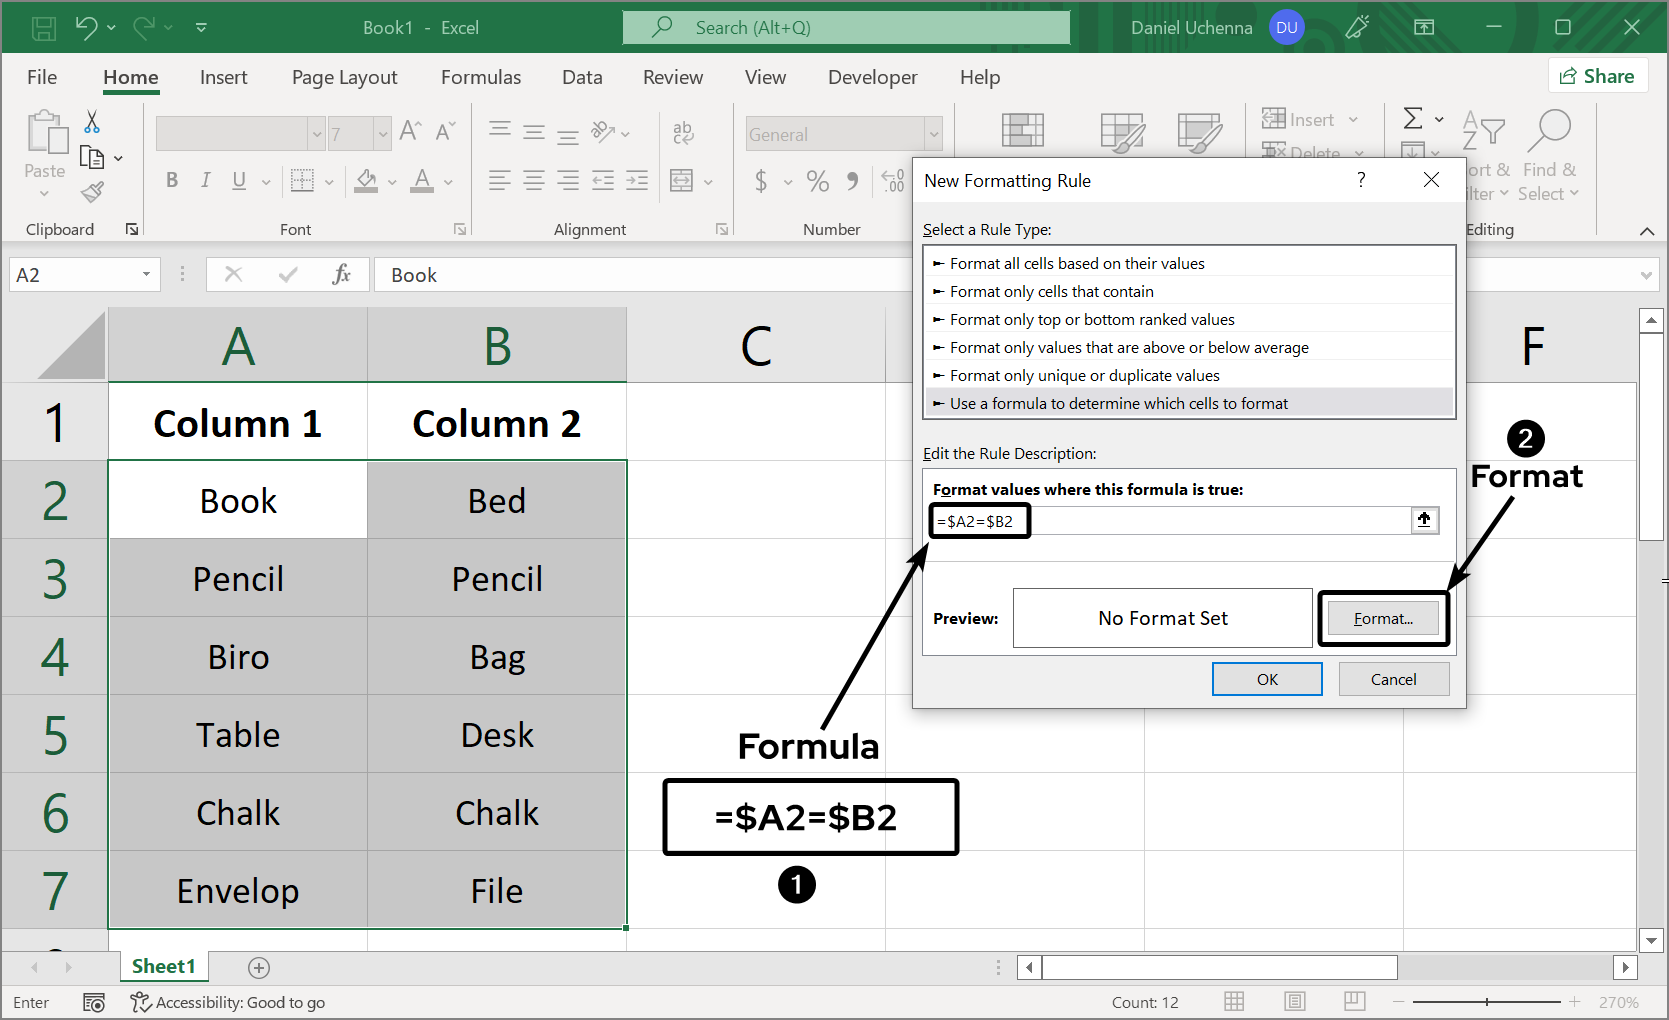Screen dimensions: 1669x1020
Task: Click the Format... button in dialog
Action: click(x=1383, y=619)
